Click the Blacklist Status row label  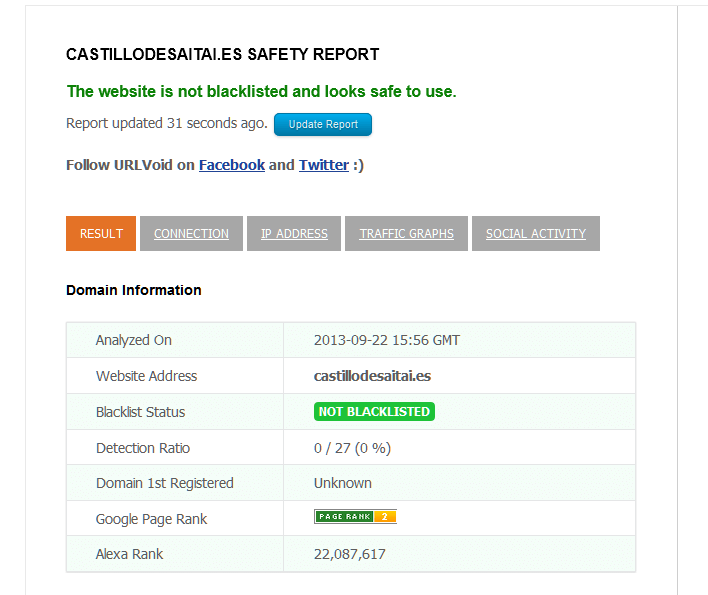click(x=140, y=412)
